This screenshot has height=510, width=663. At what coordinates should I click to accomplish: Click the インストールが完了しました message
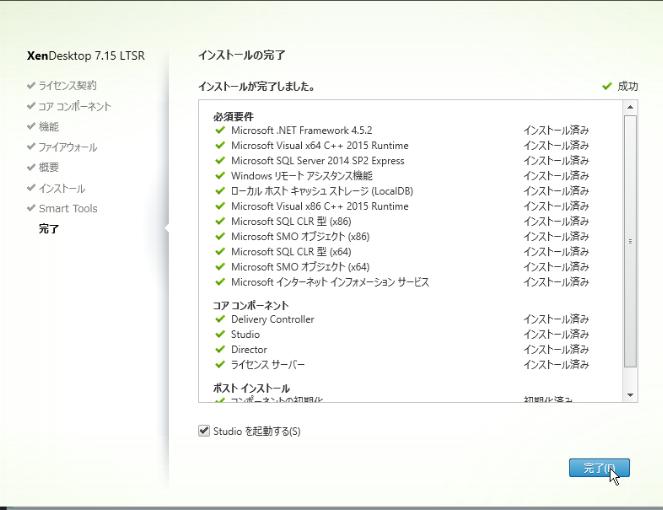tap(256, 87)
